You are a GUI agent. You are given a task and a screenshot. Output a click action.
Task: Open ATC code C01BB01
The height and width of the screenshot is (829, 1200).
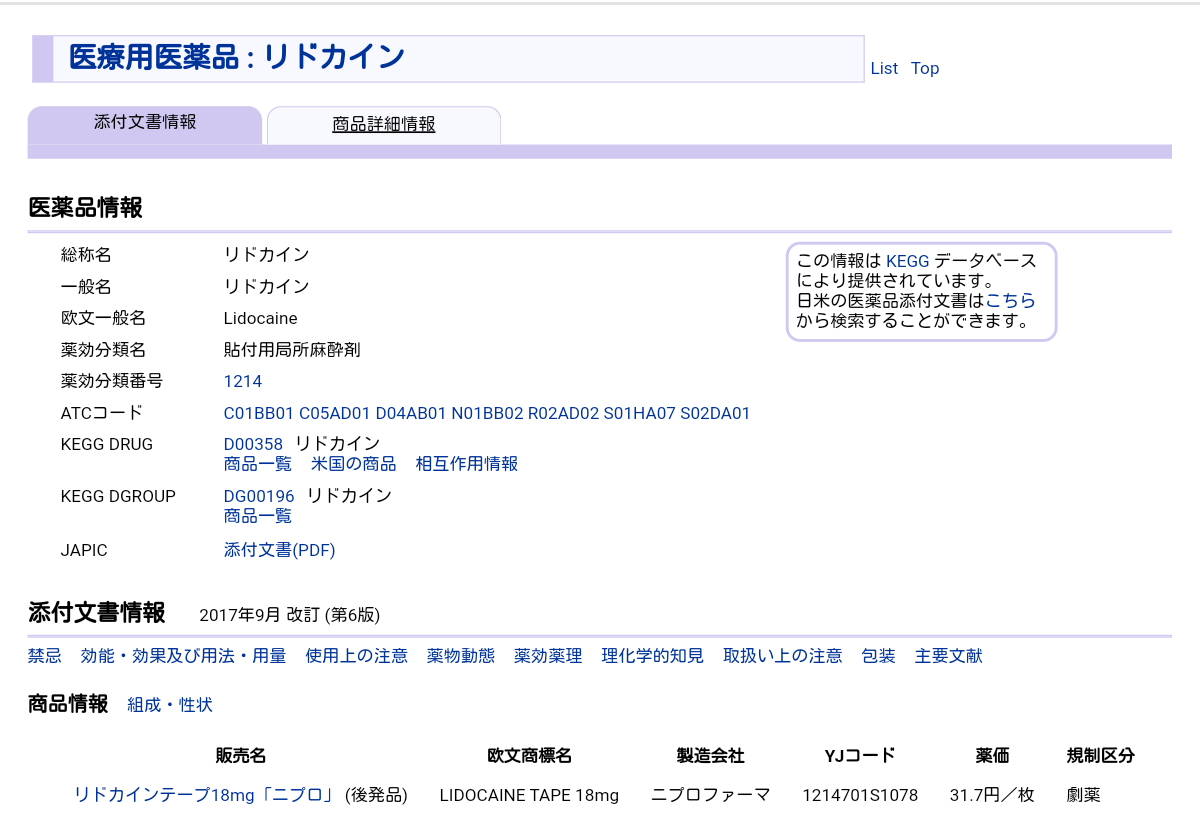257,413
